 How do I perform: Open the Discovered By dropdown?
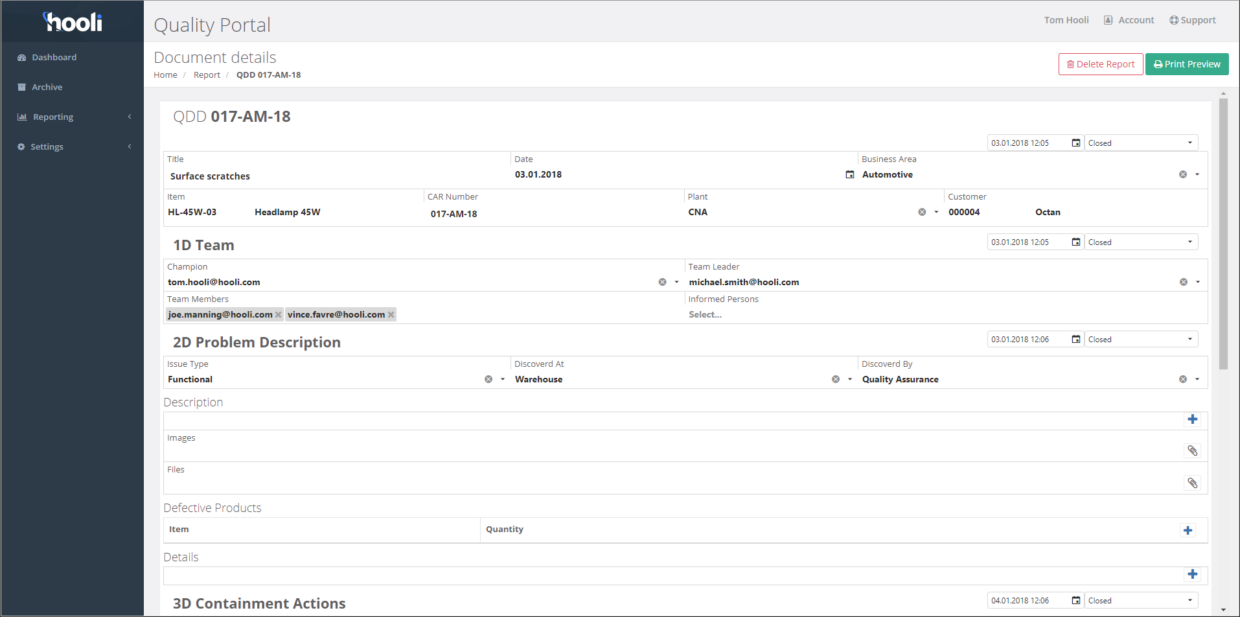[x=1196, y=378]
